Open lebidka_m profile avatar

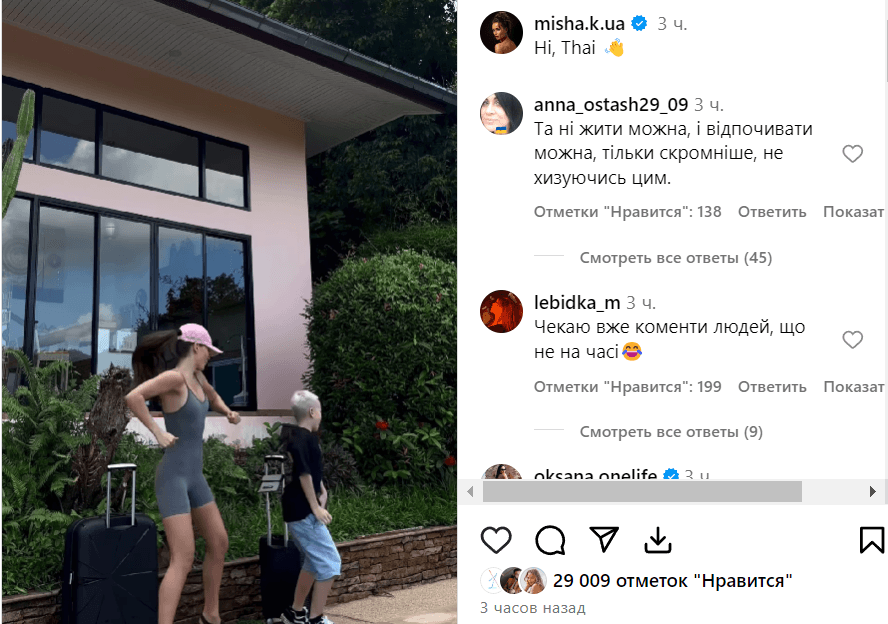[501, 311]
